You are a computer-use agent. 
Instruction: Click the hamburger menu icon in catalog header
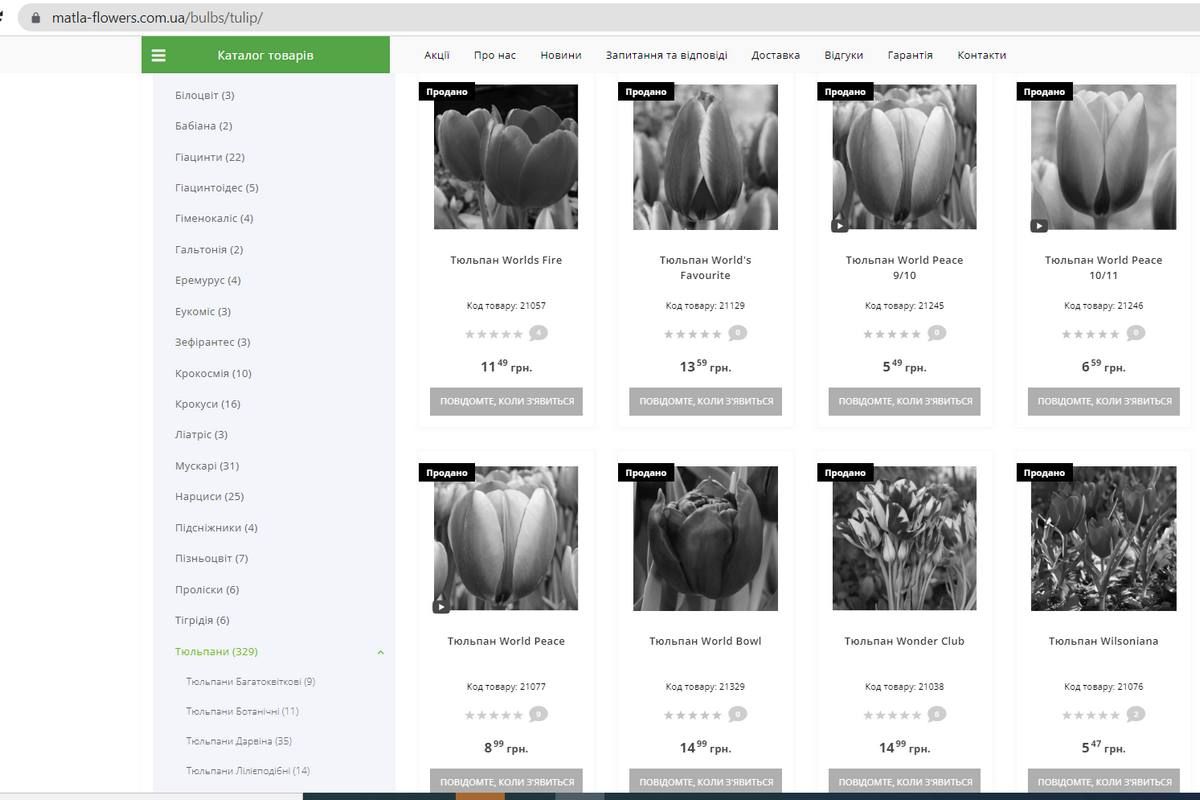pyautogui.click(x=159, y=56)
